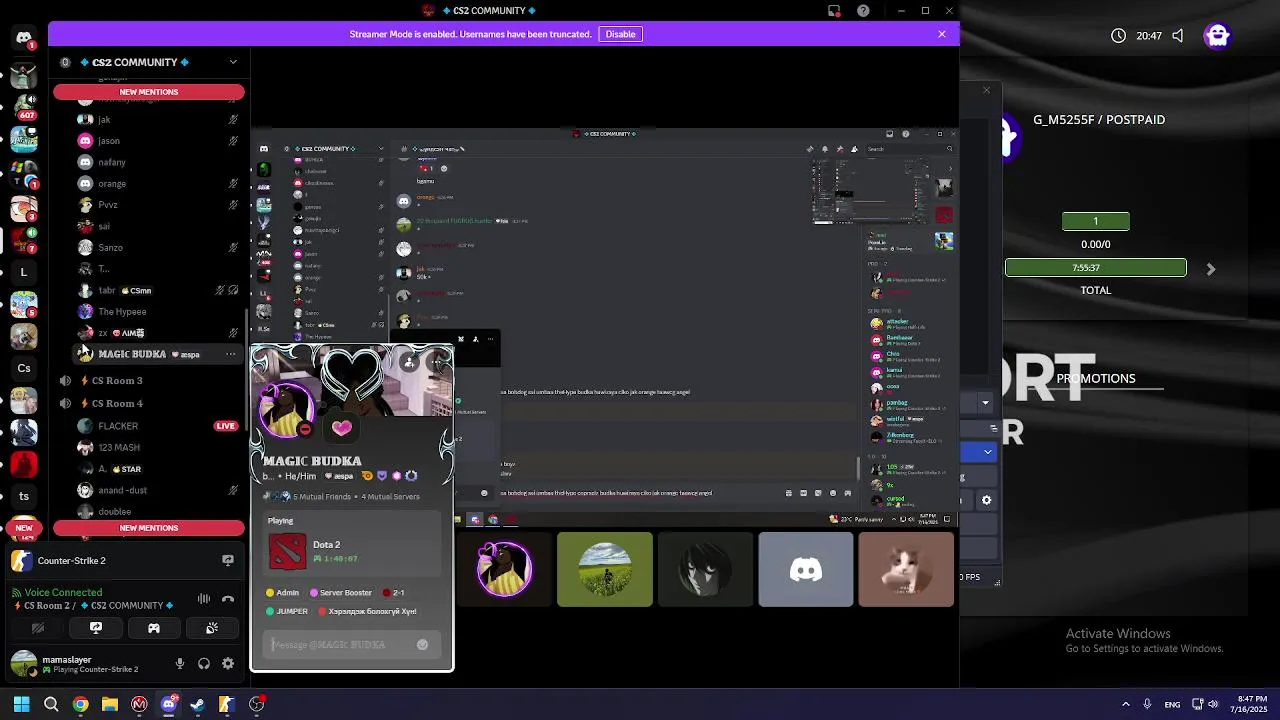Select voice user Sanzo
The width and height of the screenshot is (1280, 720).
click(x=158, y=248)
